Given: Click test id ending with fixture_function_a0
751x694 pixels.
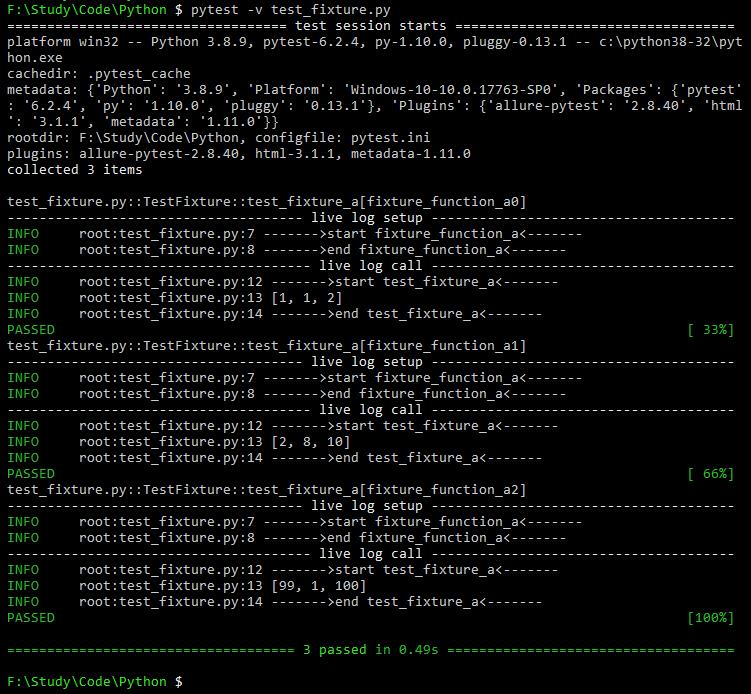Looking at the screenshot, I should (267, 202).
